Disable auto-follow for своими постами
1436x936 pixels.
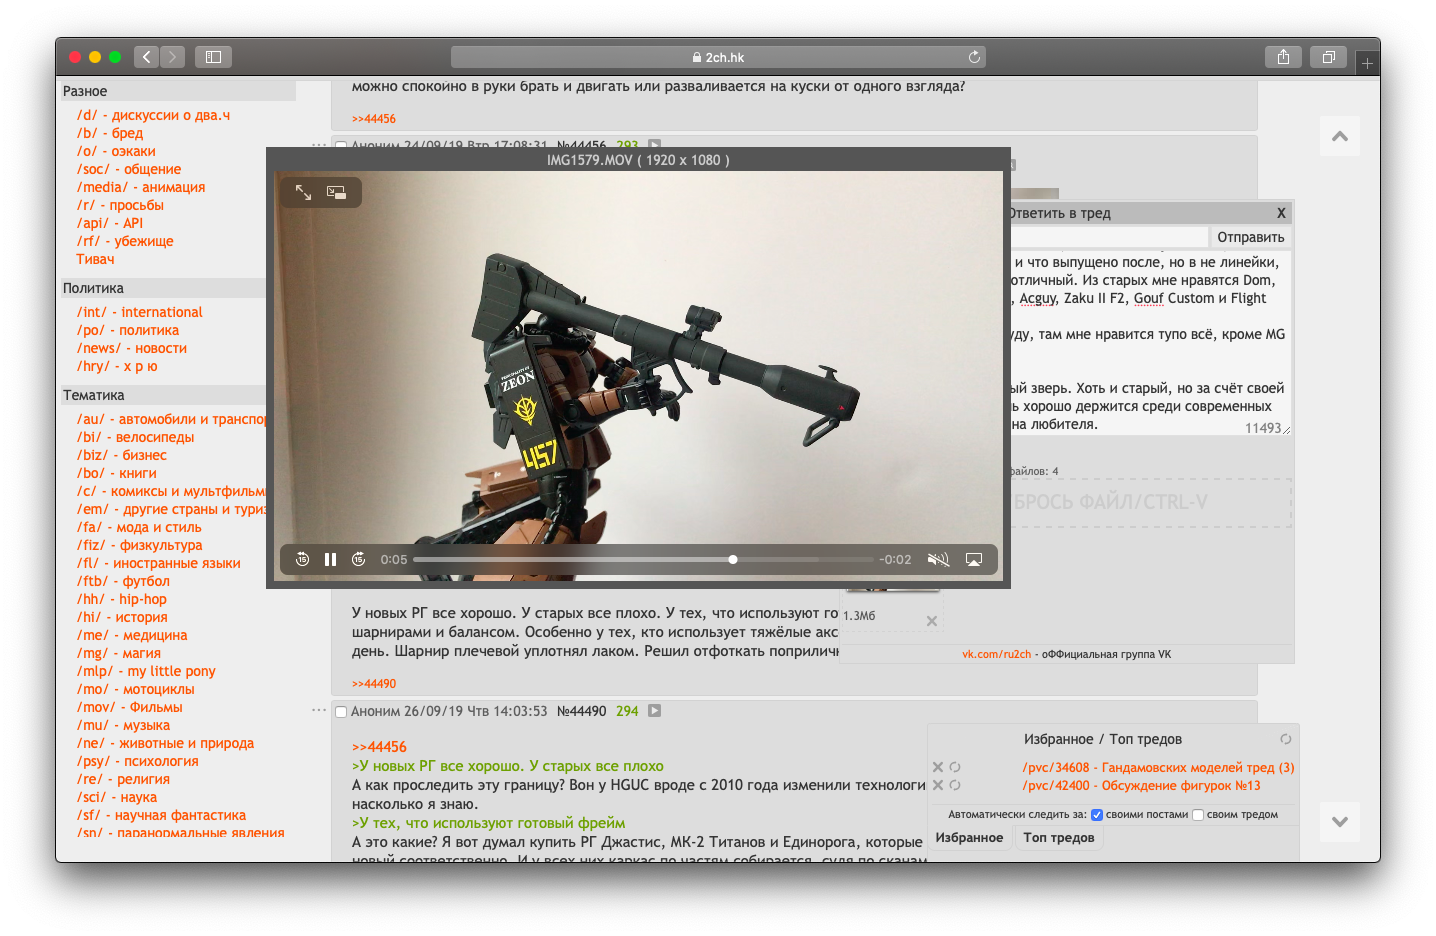coord(1097,815)
